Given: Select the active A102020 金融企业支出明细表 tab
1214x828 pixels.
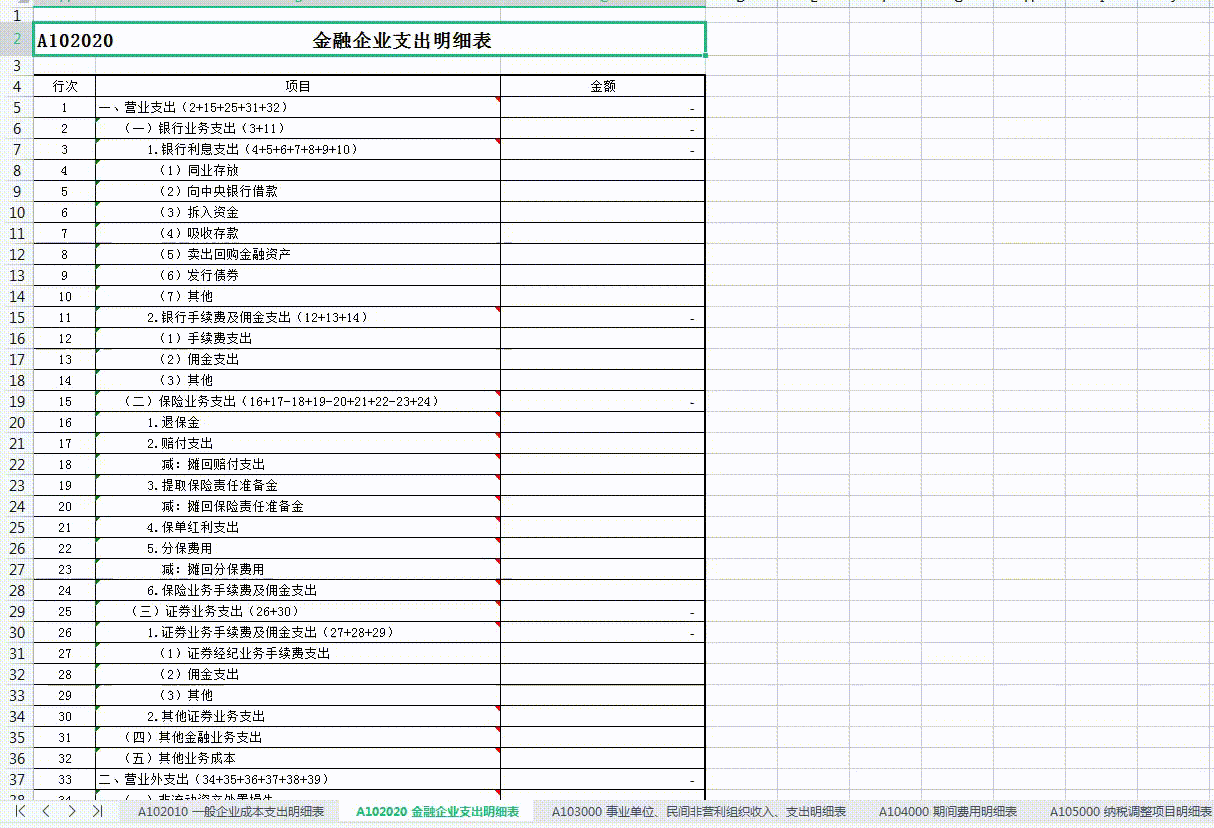Looking at the screenshot, I should click(443, 813).
